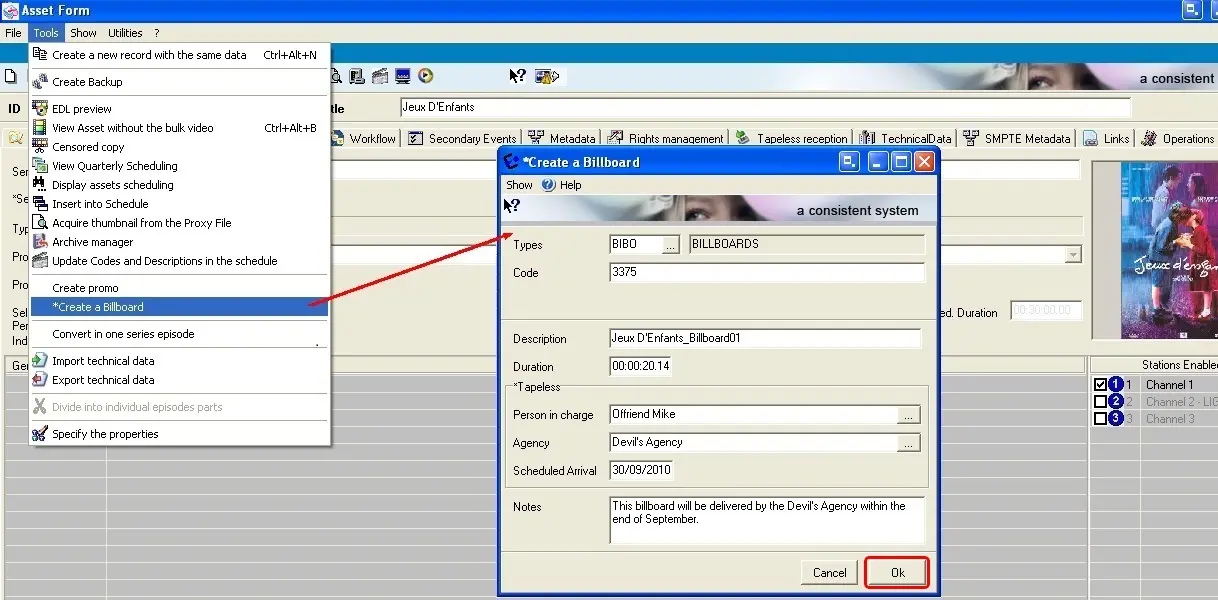Screen dimensions: 1218x600
Task: Enable the Channel 2 station checkbox
Action: click(1100, 402)
